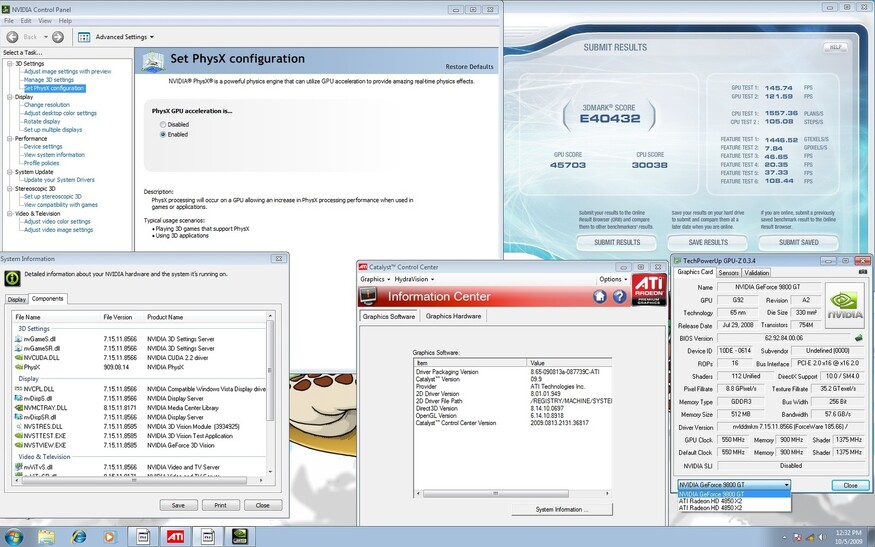
Task: Open Adjust video color settings
Action: [57, 222]
